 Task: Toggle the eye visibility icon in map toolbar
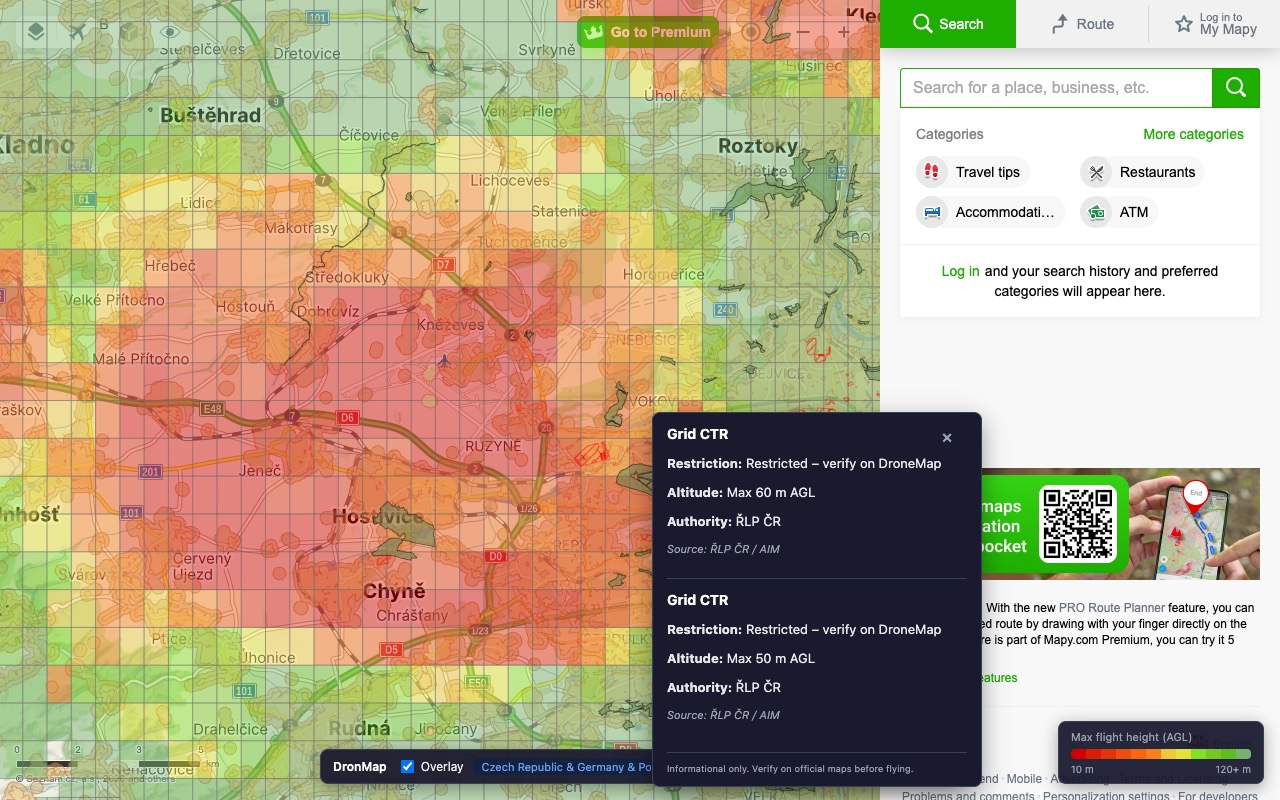tap(169, 32)
